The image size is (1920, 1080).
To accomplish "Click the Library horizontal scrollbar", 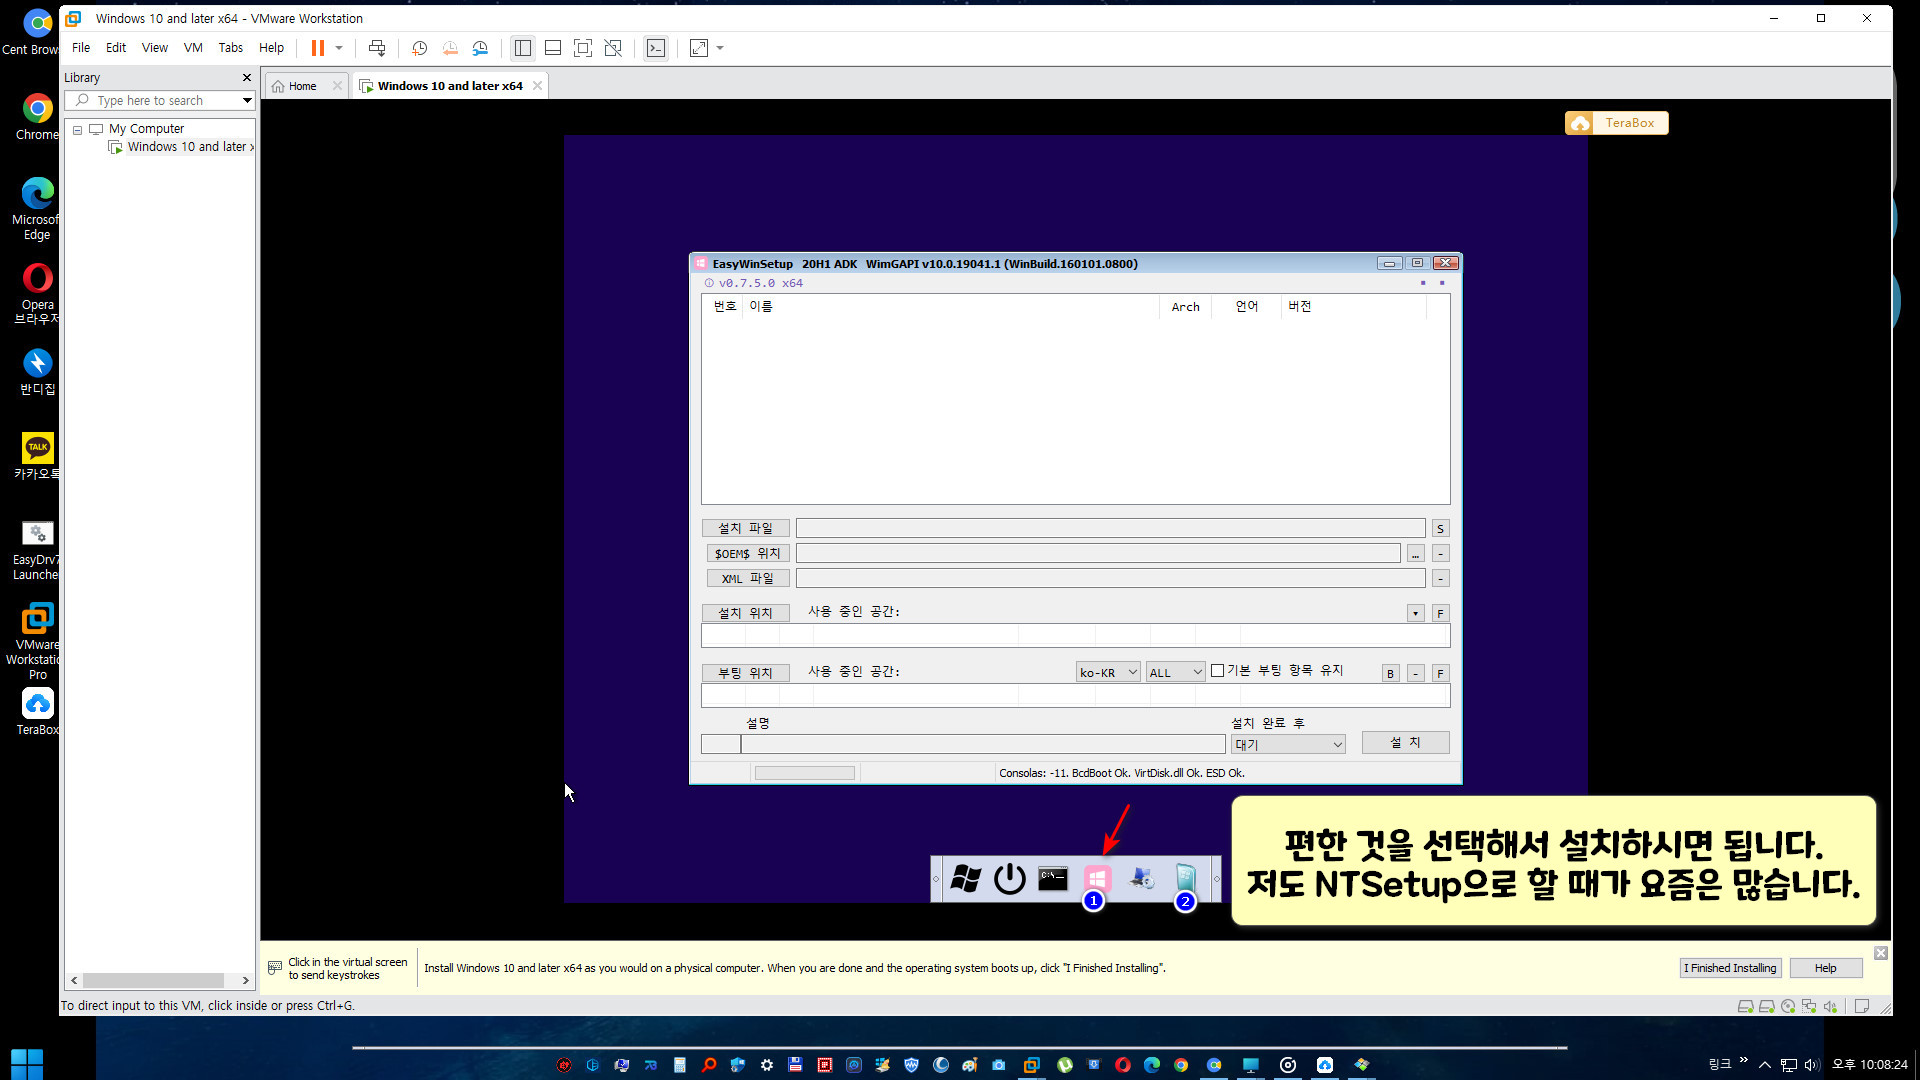I will click(x=155, y=981).
